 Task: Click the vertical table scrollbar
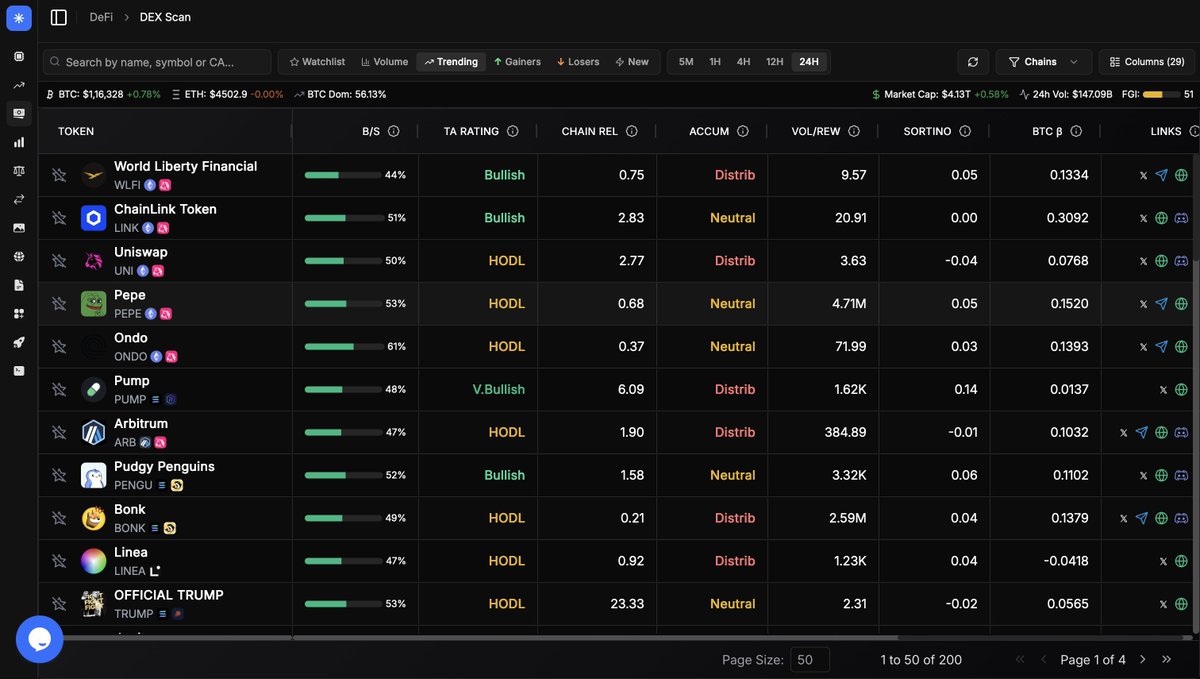click(1196, 445)
